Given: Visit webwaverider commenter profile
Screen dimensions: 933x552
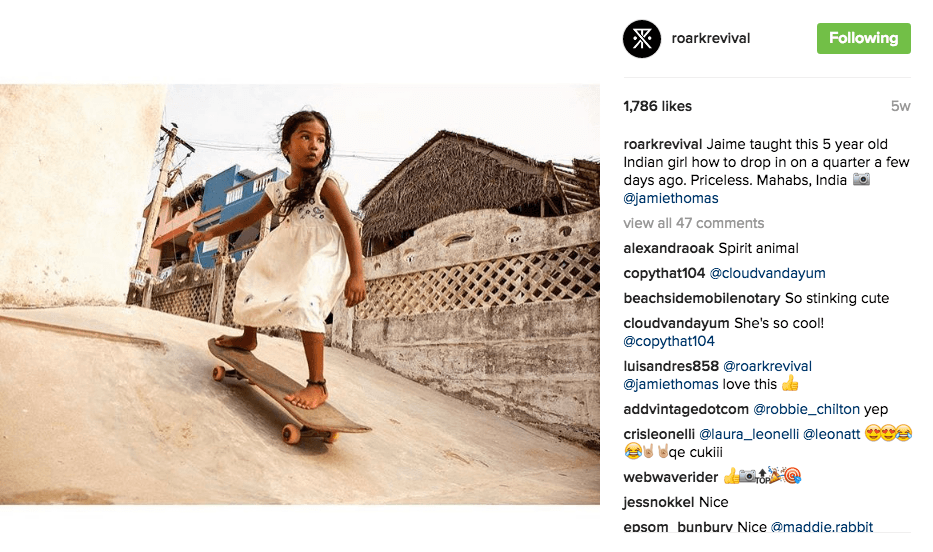Looking at the screenshot, I should (x=670, y=477).
